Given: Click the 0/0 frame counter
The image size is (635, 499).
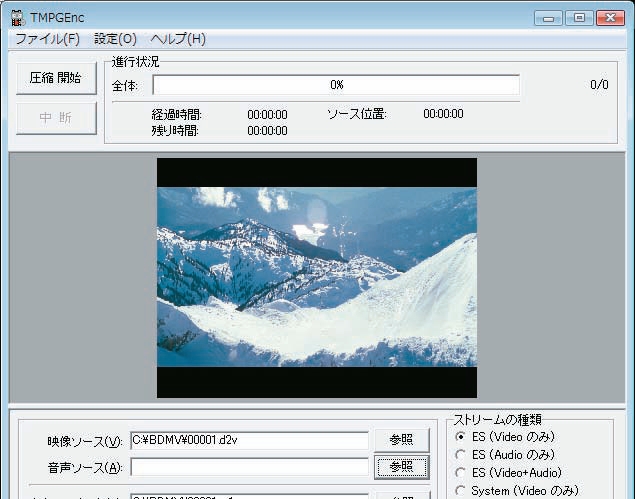Looking at the screenshot, I should [x=599, y=85].
